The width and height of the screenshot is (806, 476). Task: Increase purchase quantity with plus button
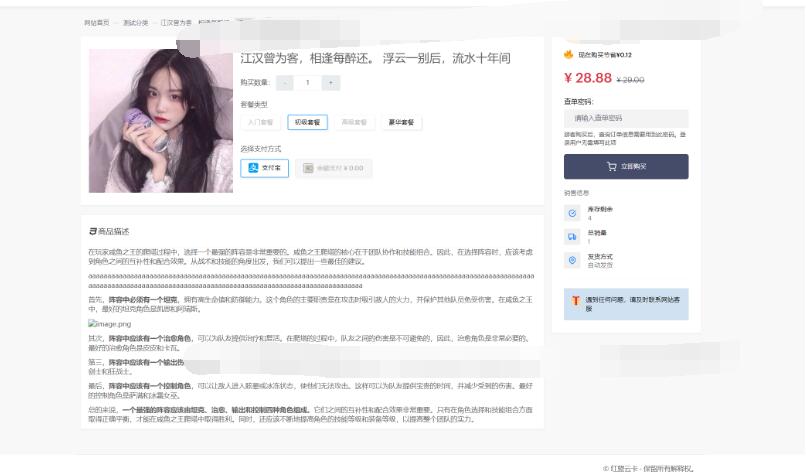330,83
